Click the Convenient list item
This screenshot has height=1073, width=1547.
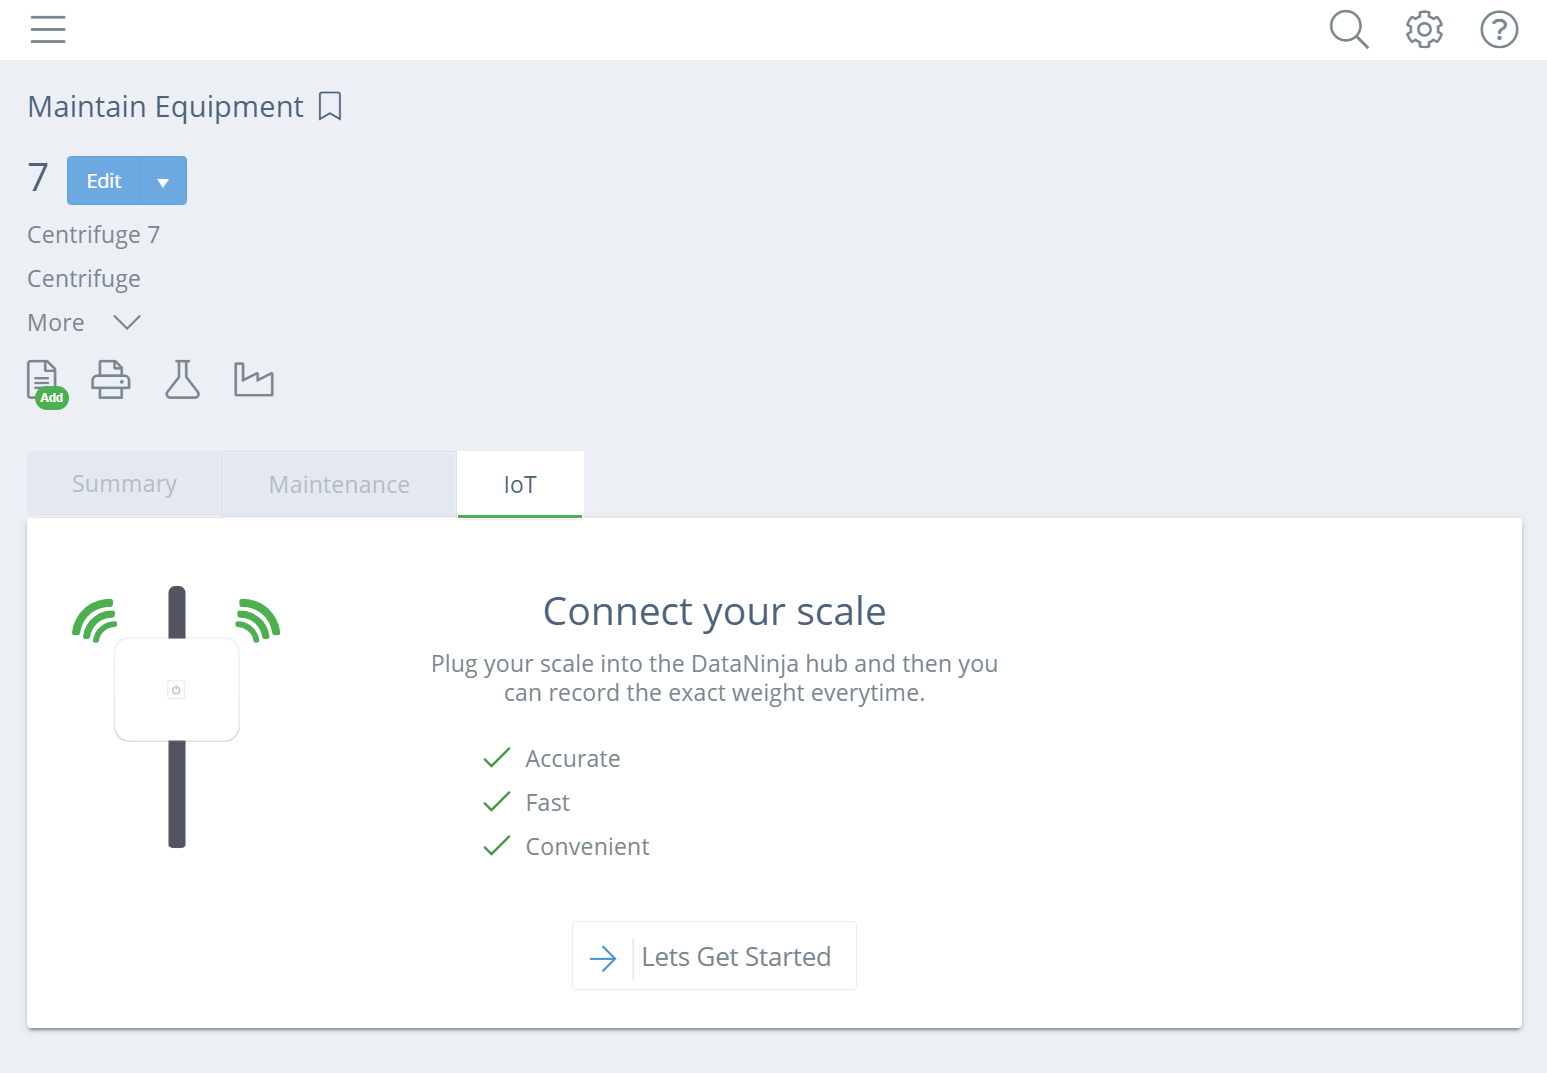tap(566, 847)
